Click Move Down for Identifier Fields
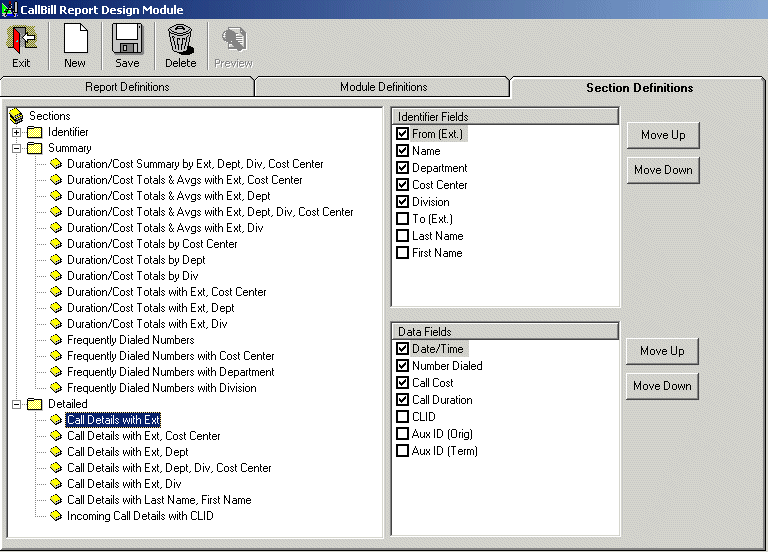768x552 pixels. tap(663, 170)
